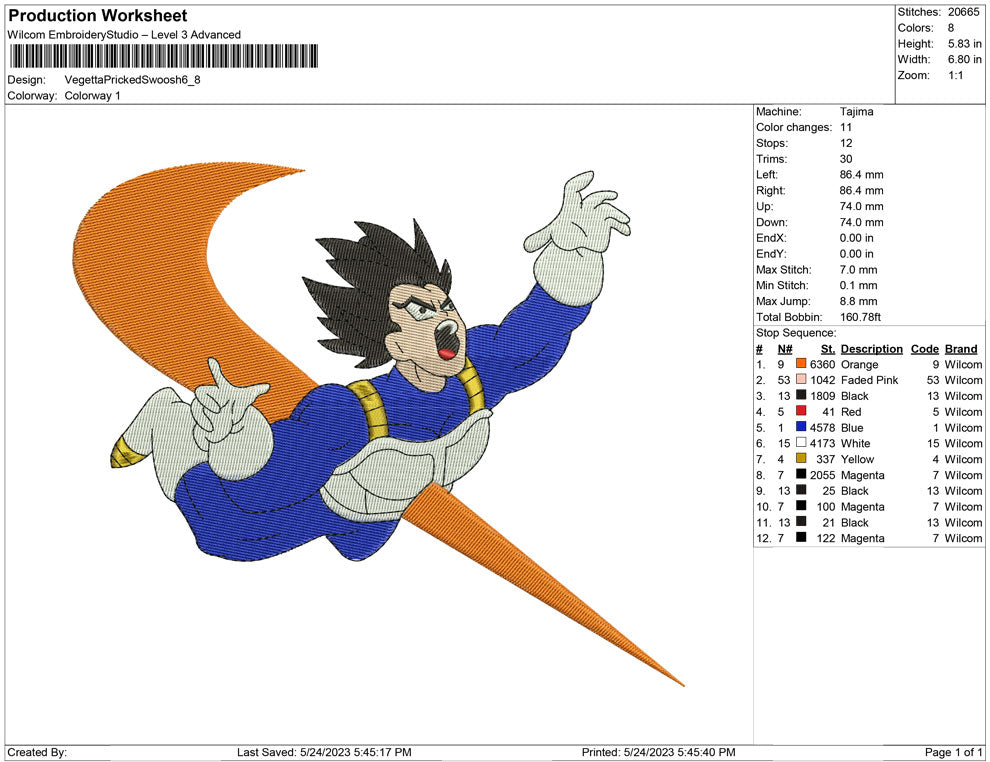Click the Code column header
Viewport: 990px width, 762px height.
[x=924, y=348]
